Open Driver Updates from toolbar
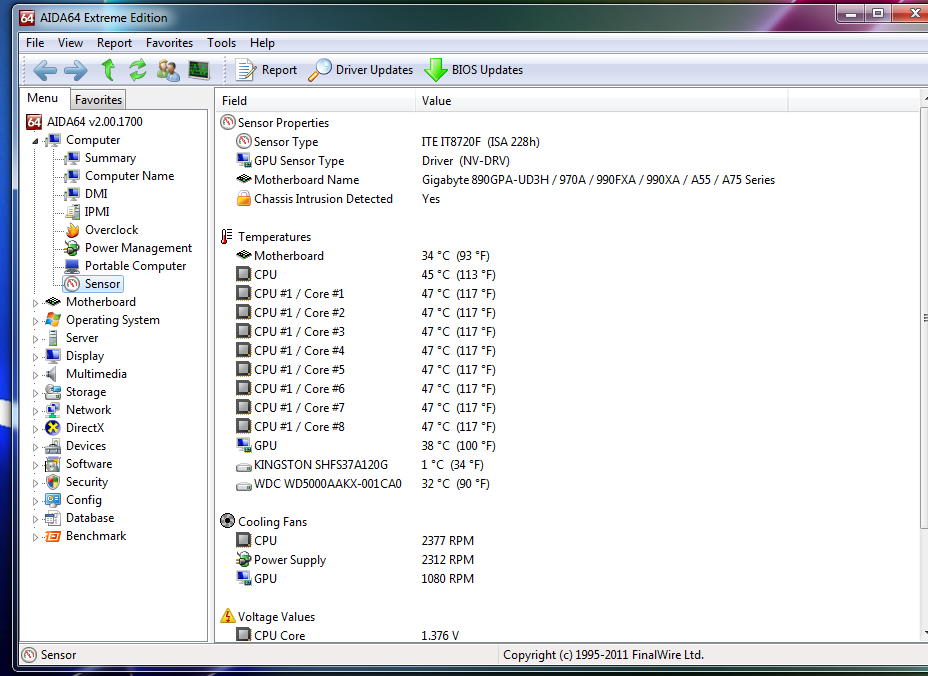Screen dimensions: 928x676 pyautogui.click(x=360, y=70)
